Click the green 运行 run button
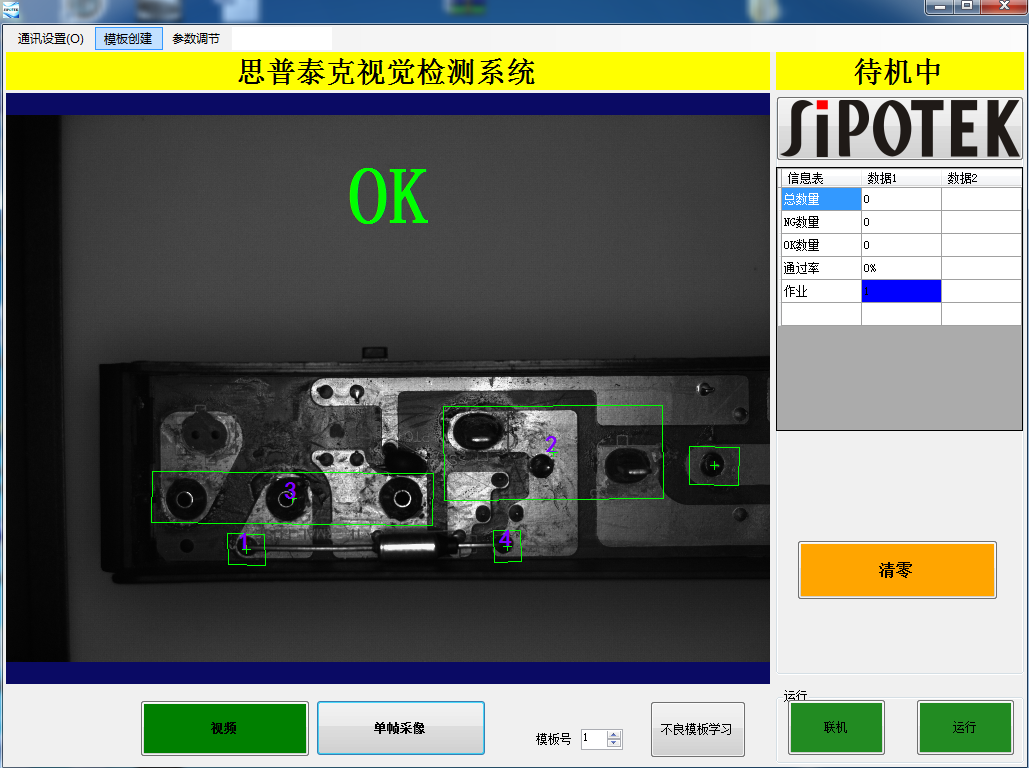The width and height of the screenshot is (1029, 768). (965, 727)
